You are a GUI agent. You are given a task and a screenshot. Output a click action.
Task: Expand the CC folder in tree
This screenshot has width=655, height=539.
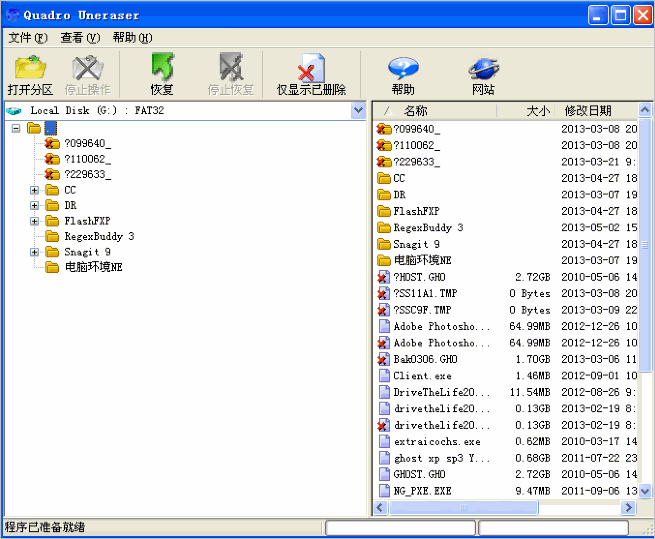tap(35, 190)
